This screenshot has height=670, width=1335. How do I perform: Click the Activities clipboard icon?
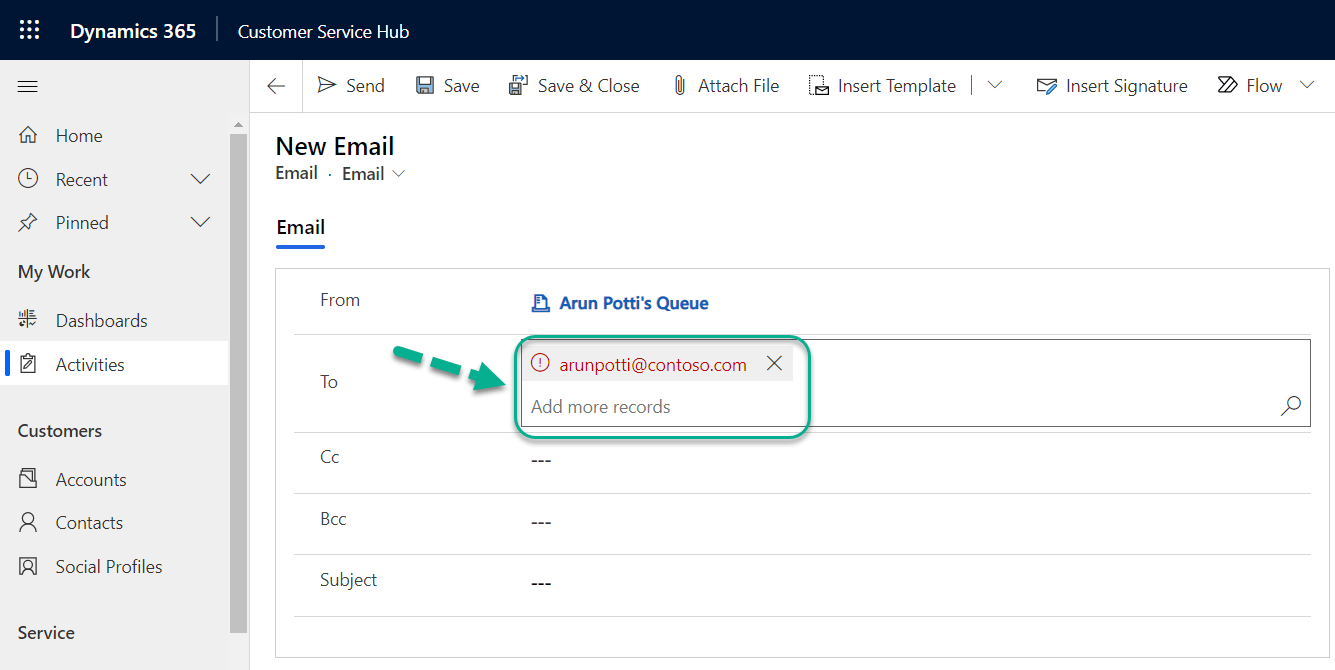coord(28,364)
